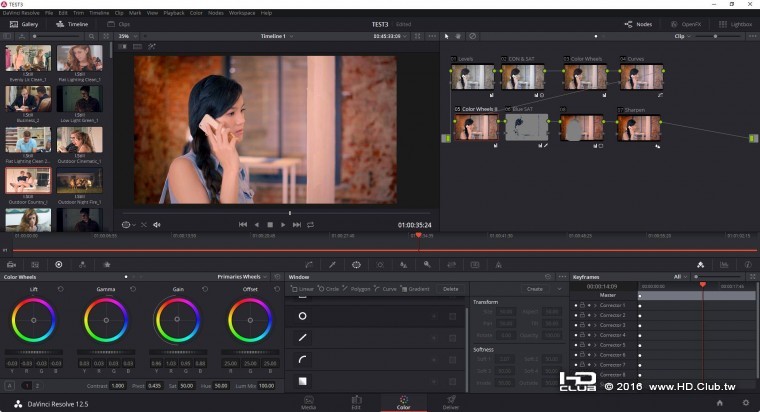Toggle loop playback in viewer
Image resolution: width=760 pixels, height=412 pixels.
(310, 225)
